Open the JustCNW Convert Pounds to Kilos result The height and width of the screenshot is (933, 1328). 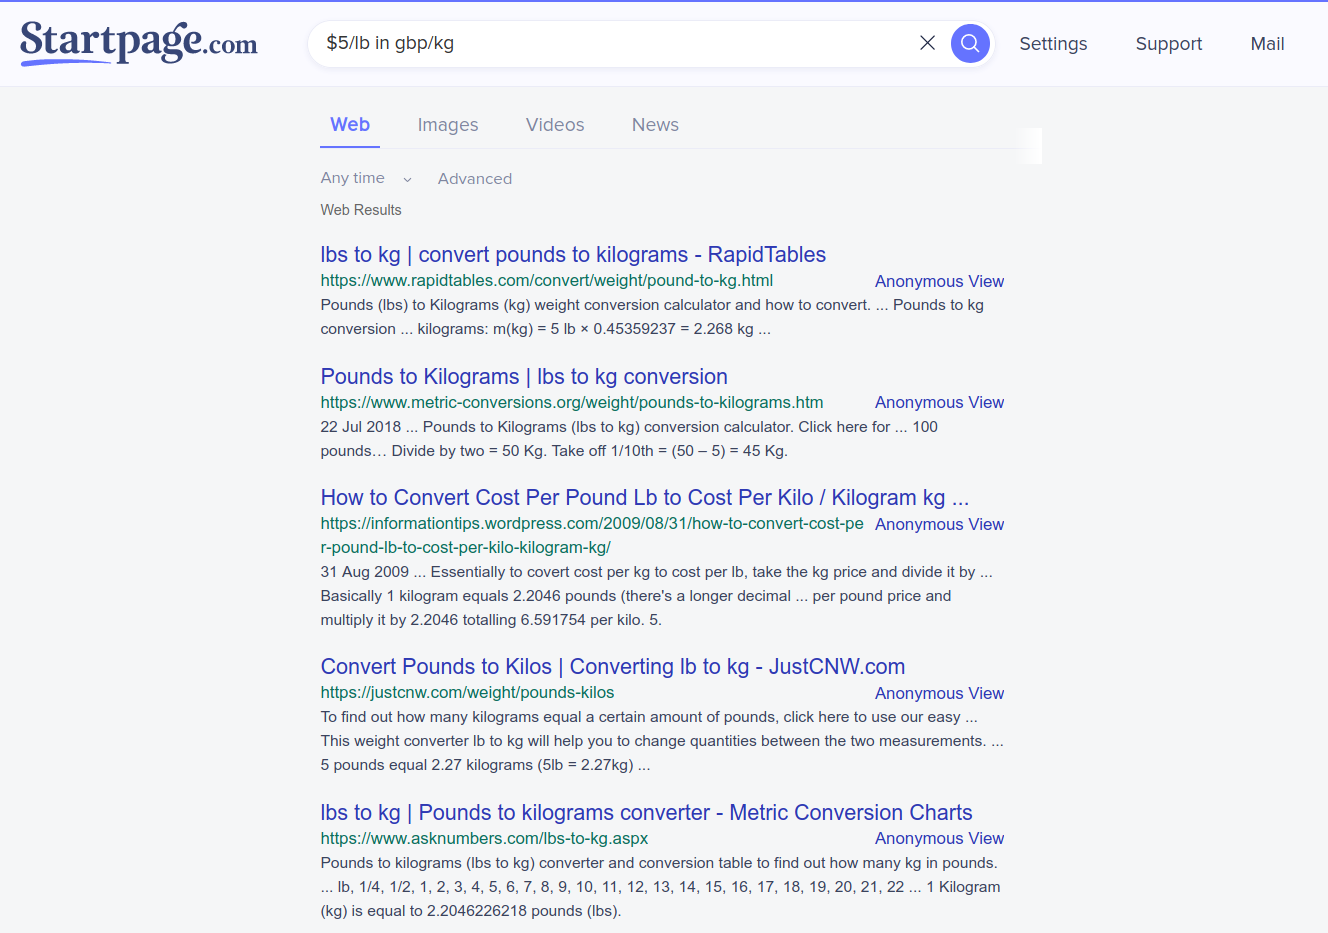pos(613,667)
